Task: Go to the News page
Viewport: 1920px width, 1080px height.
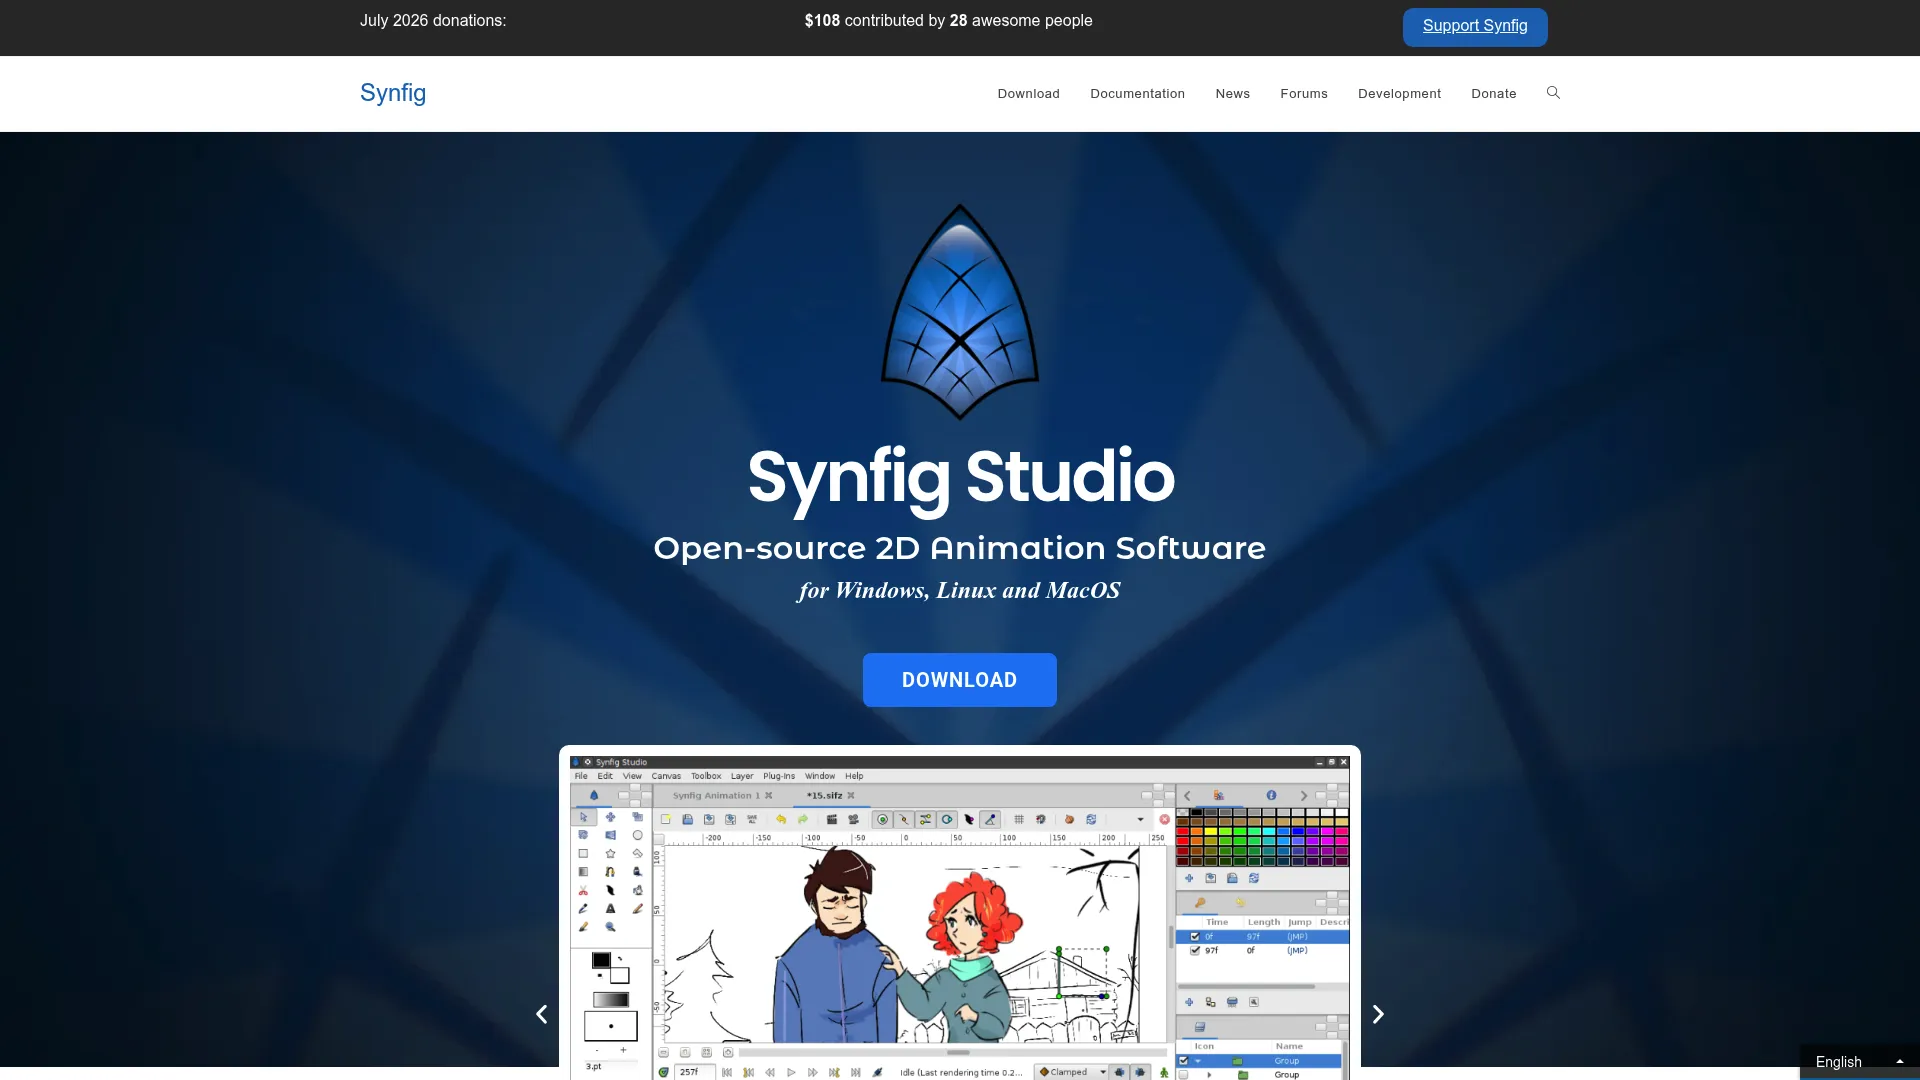Action: [1232, 93]
